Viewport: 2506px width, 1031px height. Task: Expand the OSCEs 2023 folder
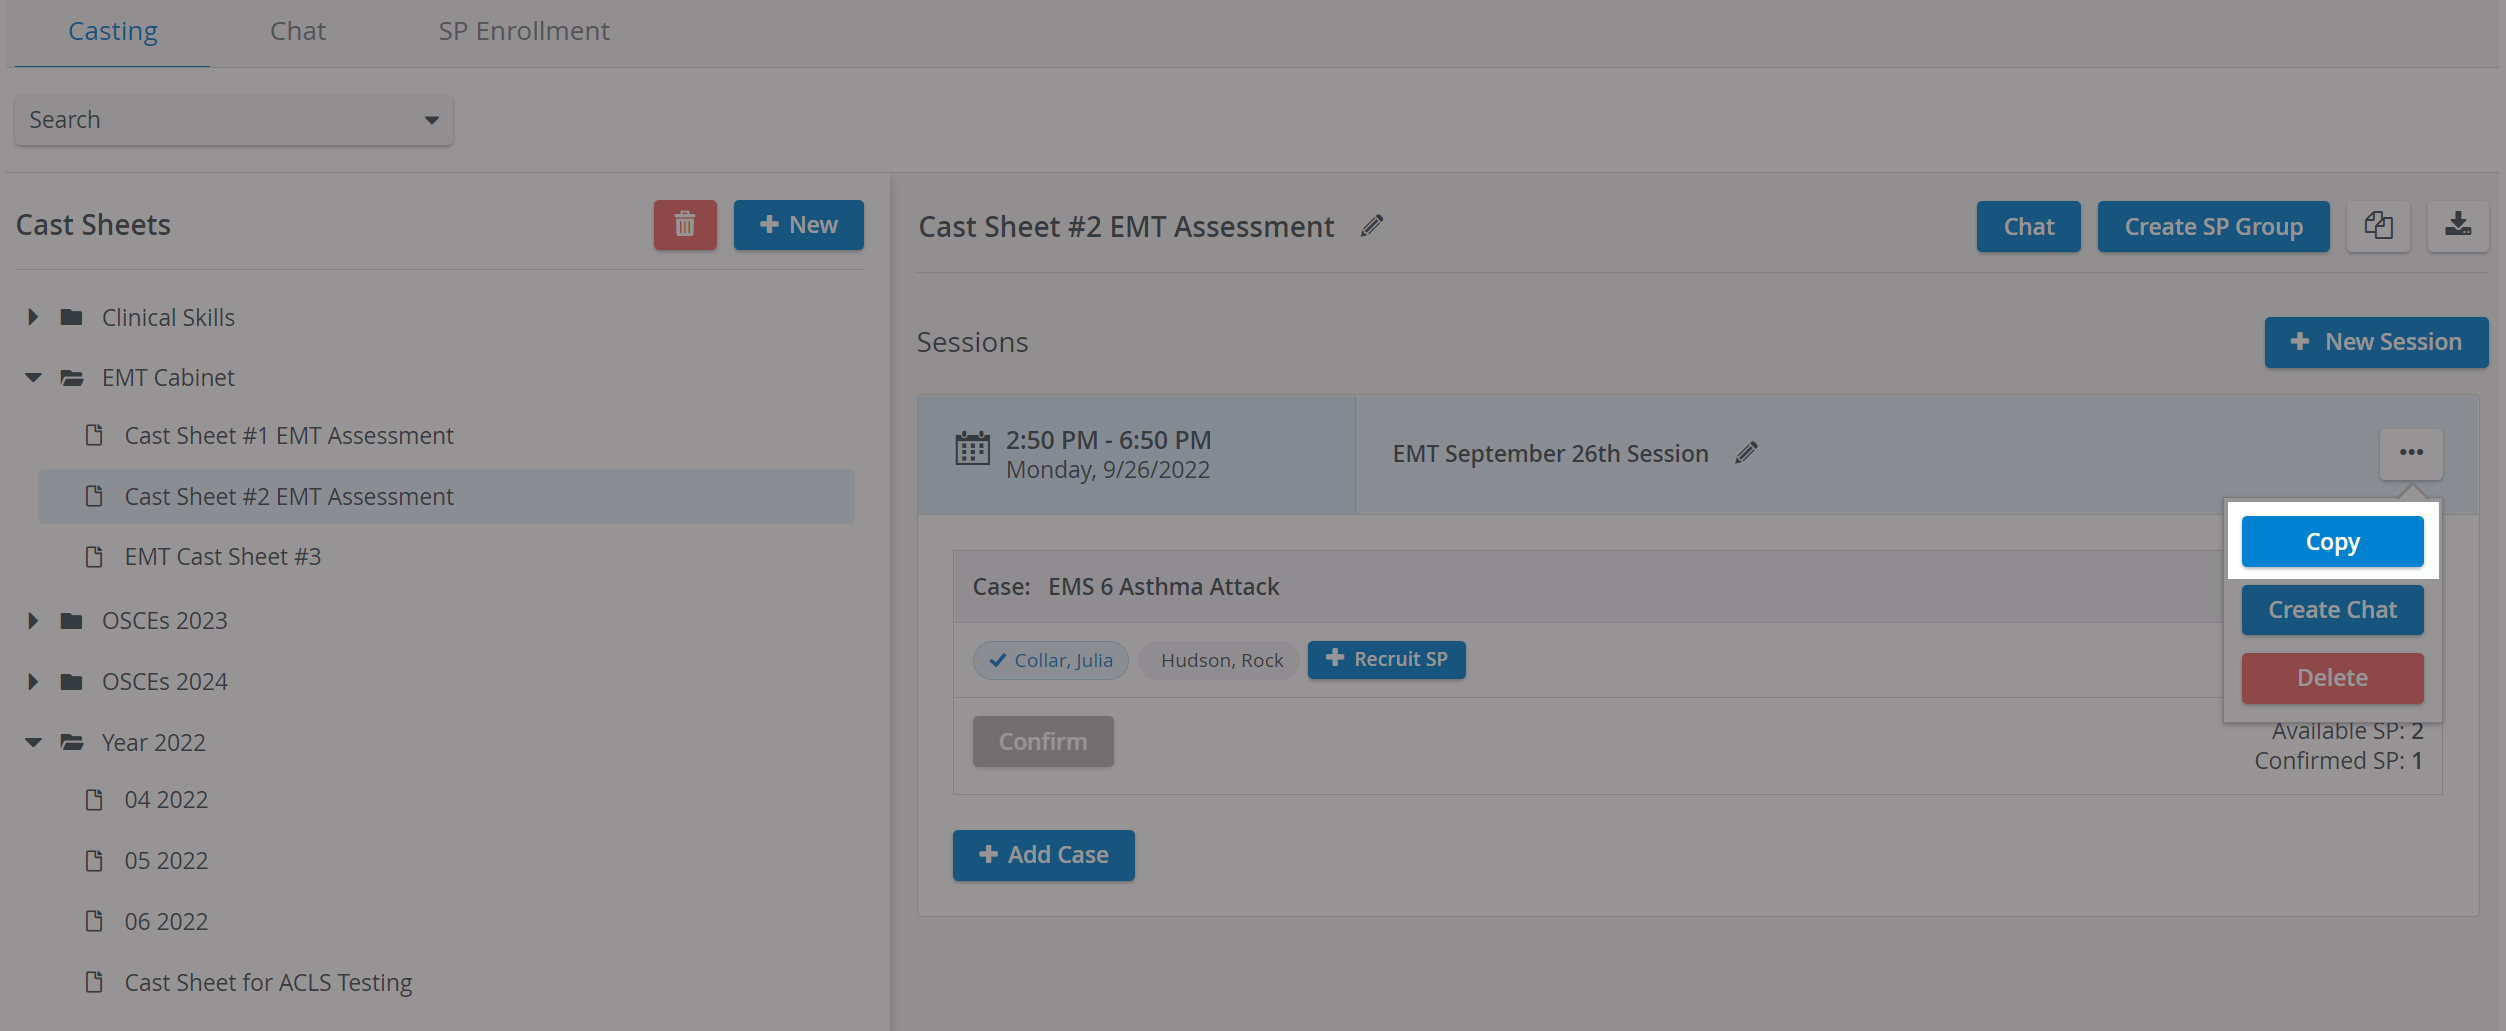coord(33,621)
